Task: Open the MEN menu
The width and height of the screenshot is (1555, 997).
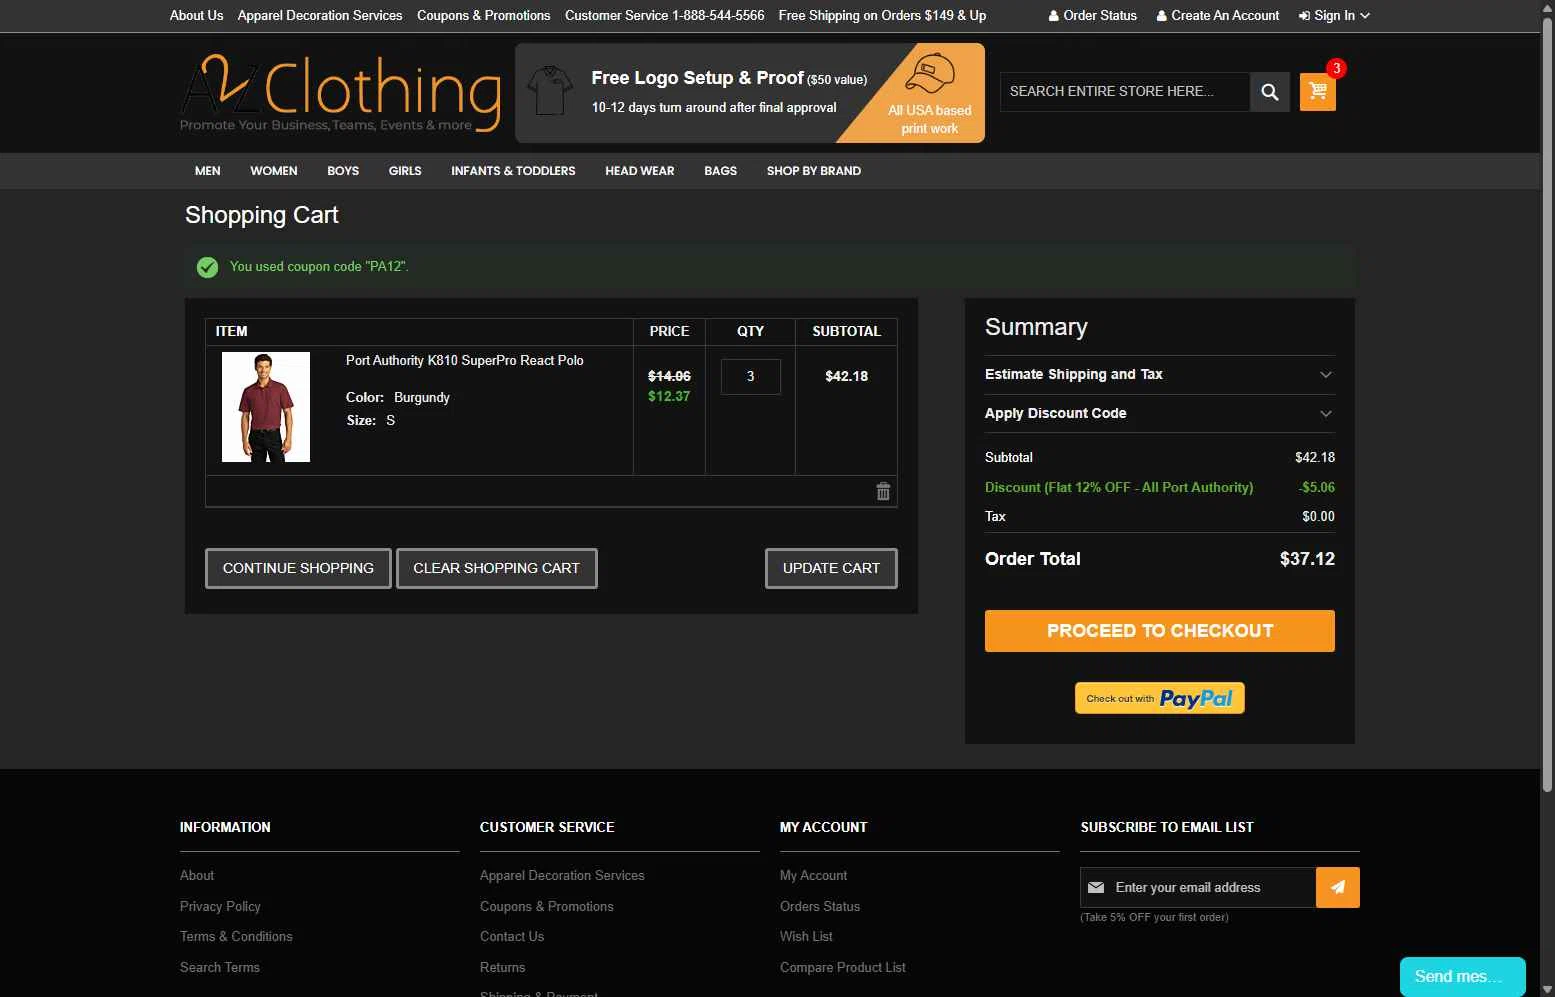Action: [208, 171]
